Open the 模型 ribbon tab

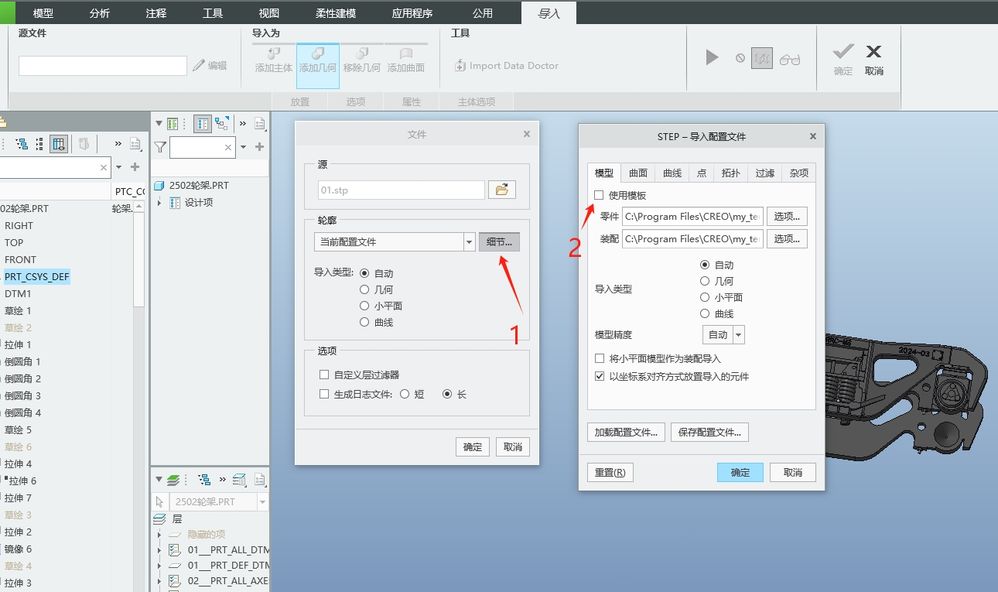click(43, 13)
